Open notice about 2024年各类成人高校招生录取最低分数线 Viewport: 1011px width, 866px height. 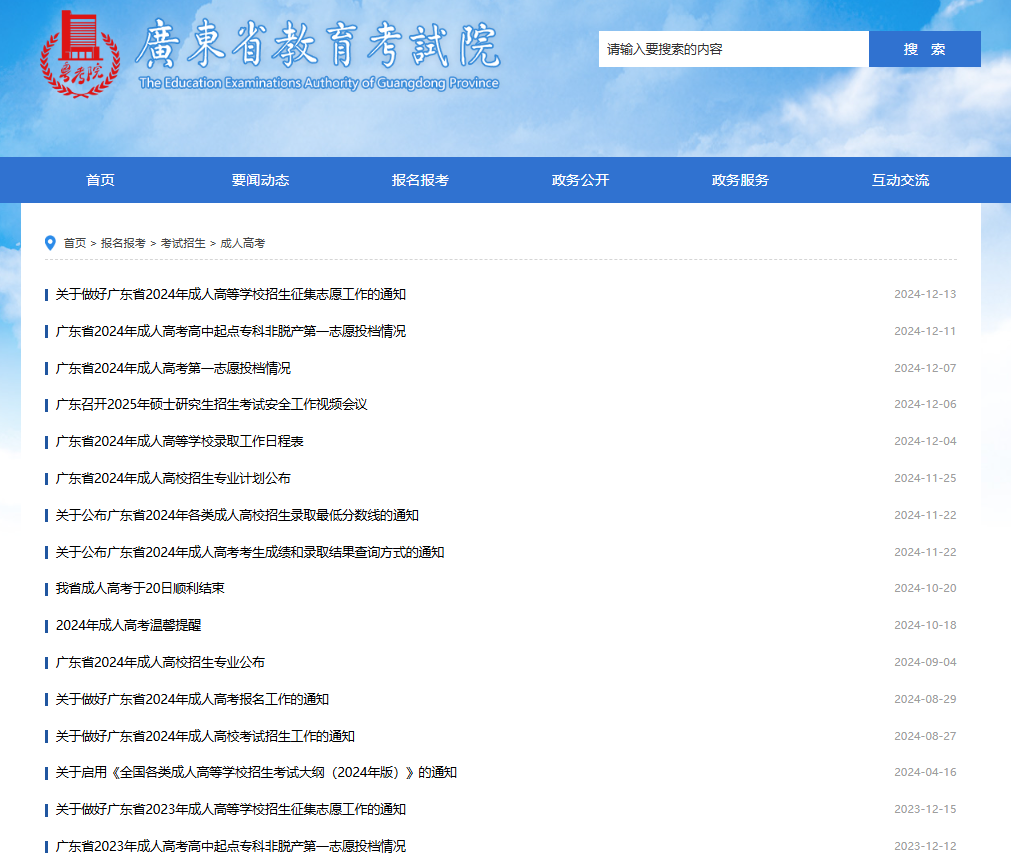(x=236, y=514)
